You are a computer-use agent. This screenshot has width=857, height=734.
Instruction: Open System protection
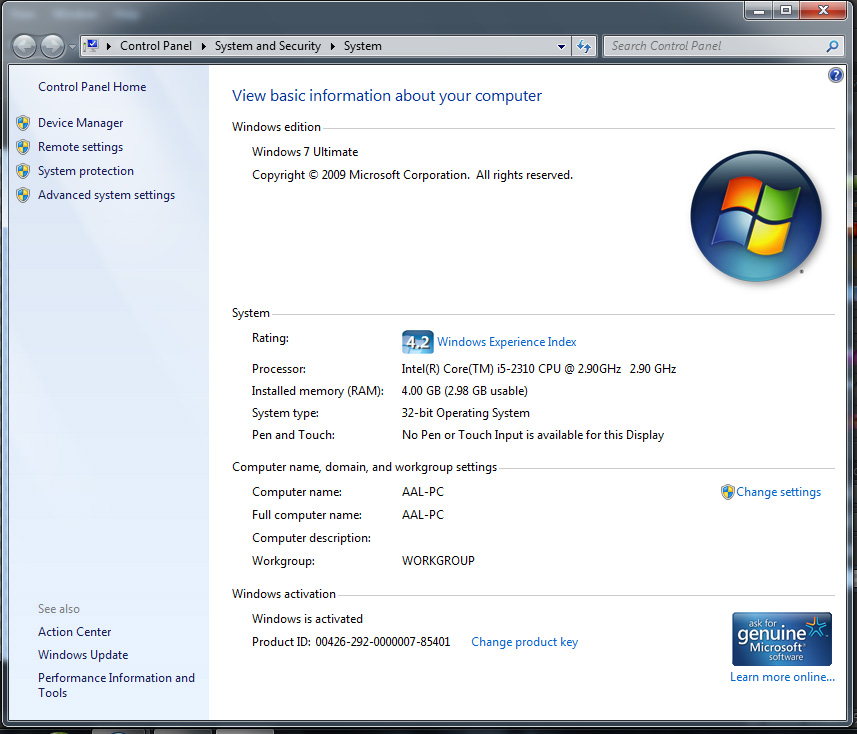pos(86,171)
